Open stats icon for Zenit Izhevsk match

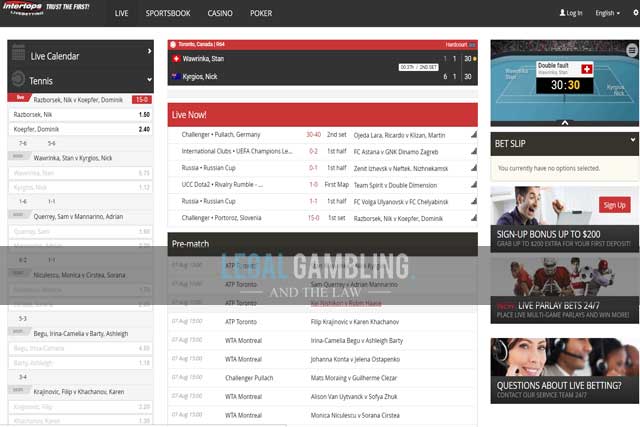(473, 168)
